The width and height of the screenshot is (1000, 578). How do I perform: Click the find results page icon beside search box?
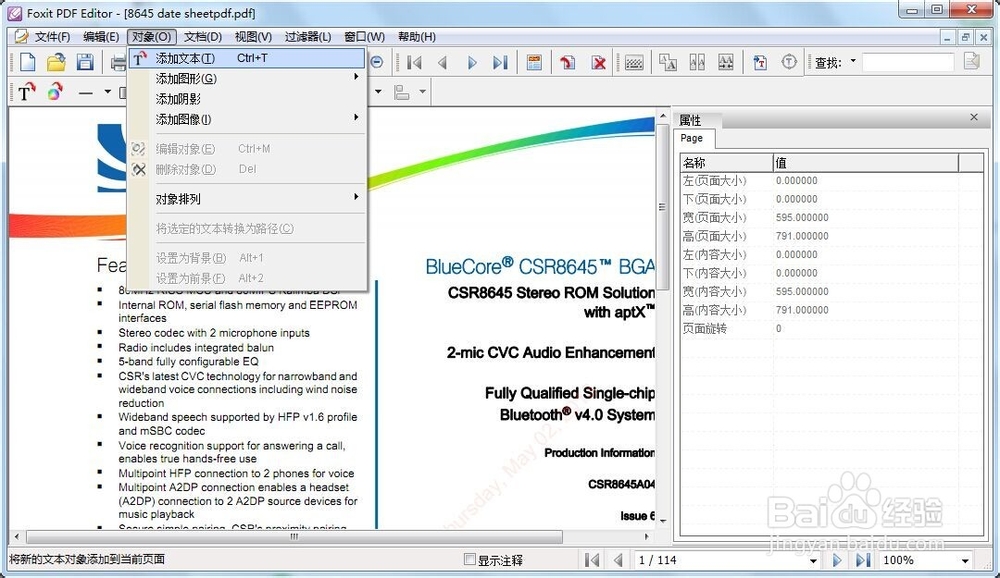click(x=972, y=62)
